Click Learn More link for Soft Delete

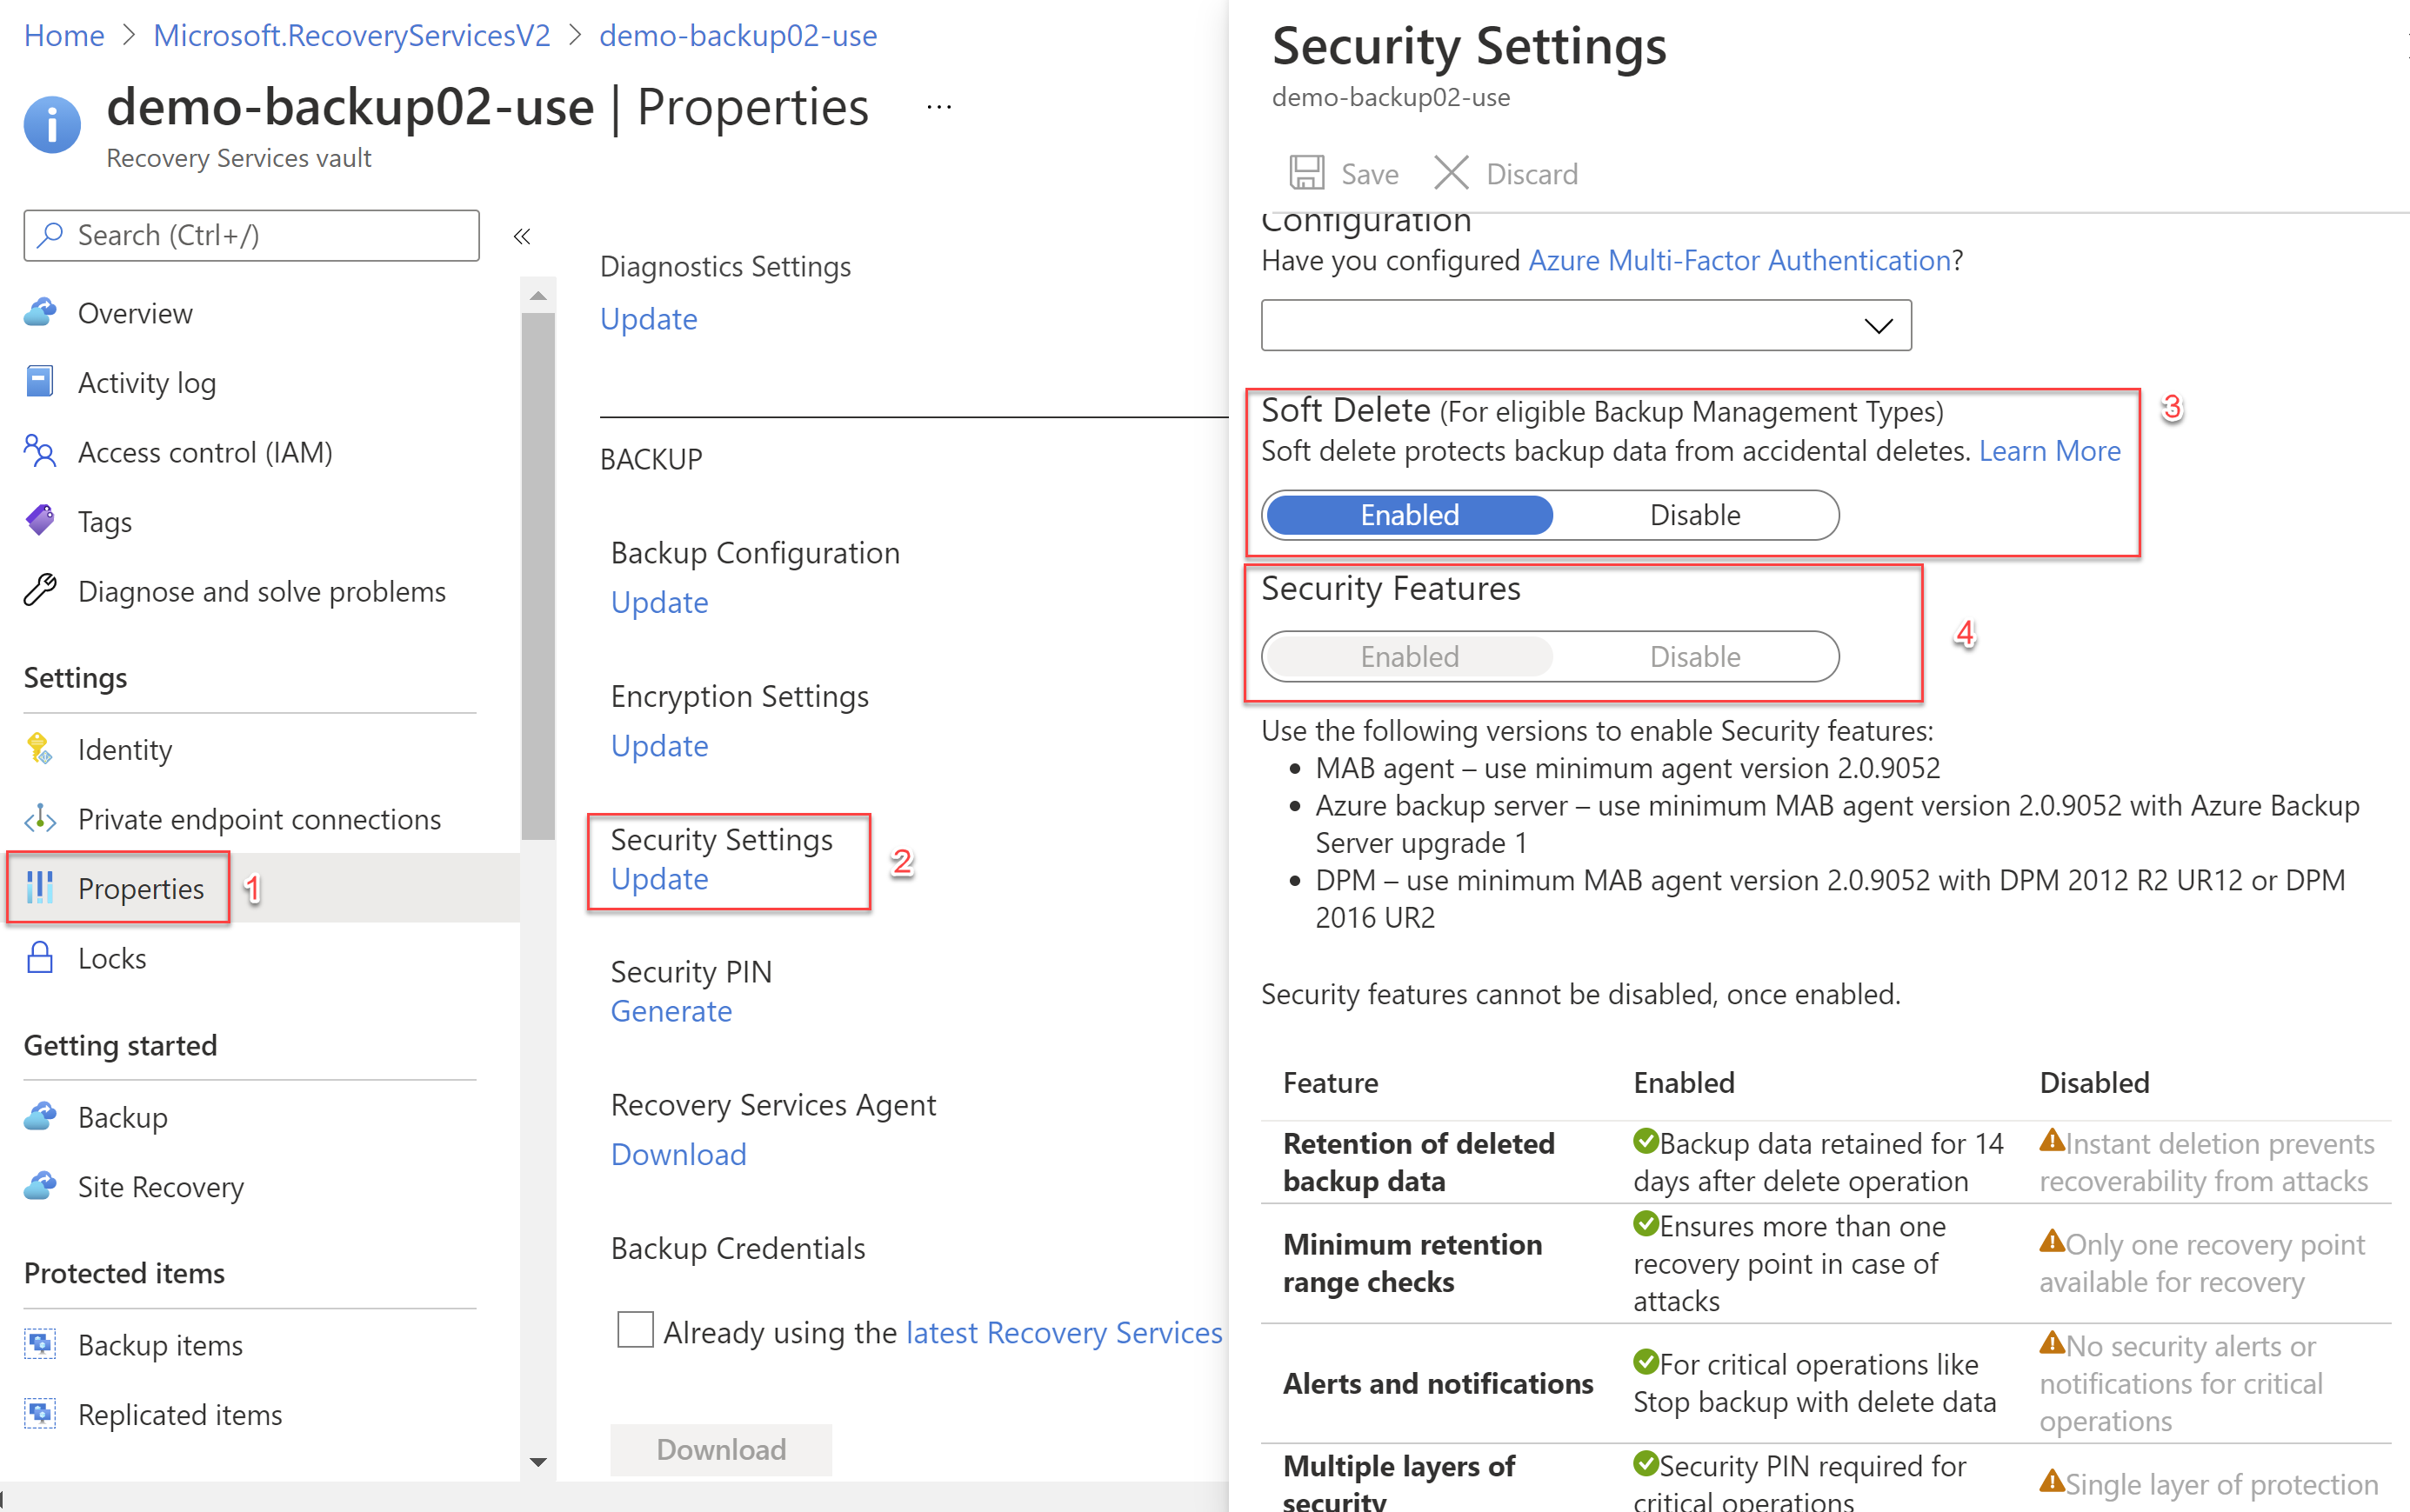click(x=2049, y=451)
